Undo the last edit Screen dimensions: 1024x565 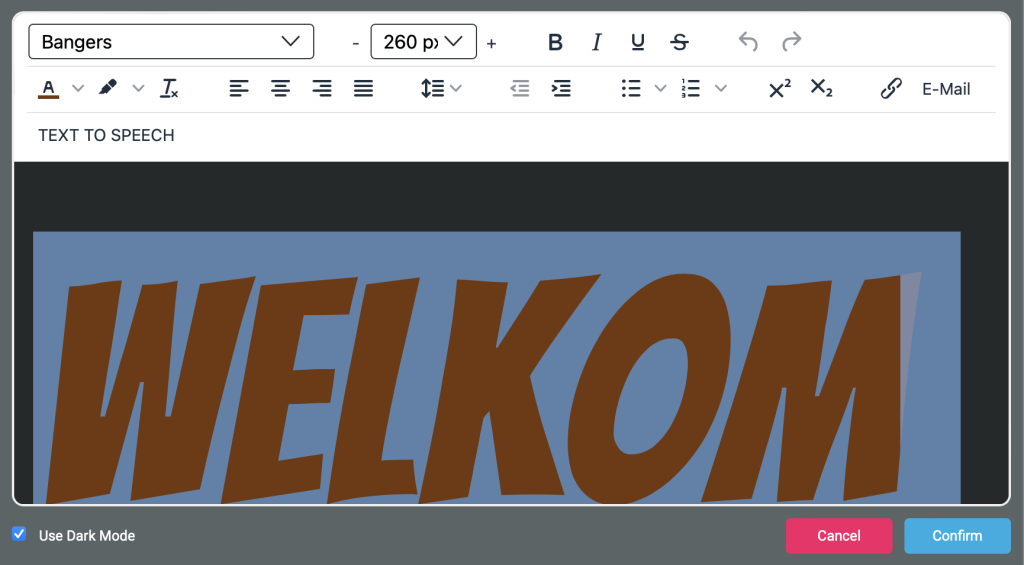point(748,42)
